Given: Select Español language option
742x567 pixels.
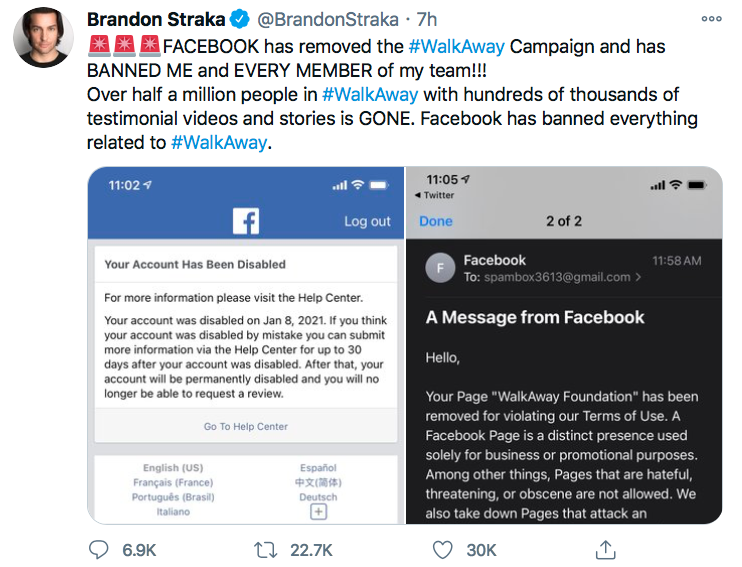Looking at the screenshot, I should (318, 468).
